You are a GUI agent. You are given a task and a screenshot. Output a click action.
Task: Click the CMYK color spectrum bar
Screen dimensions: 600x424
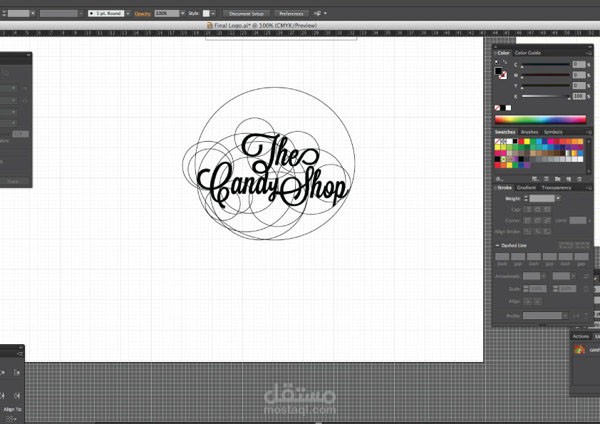pyautogui.click(x=540, y=119)
